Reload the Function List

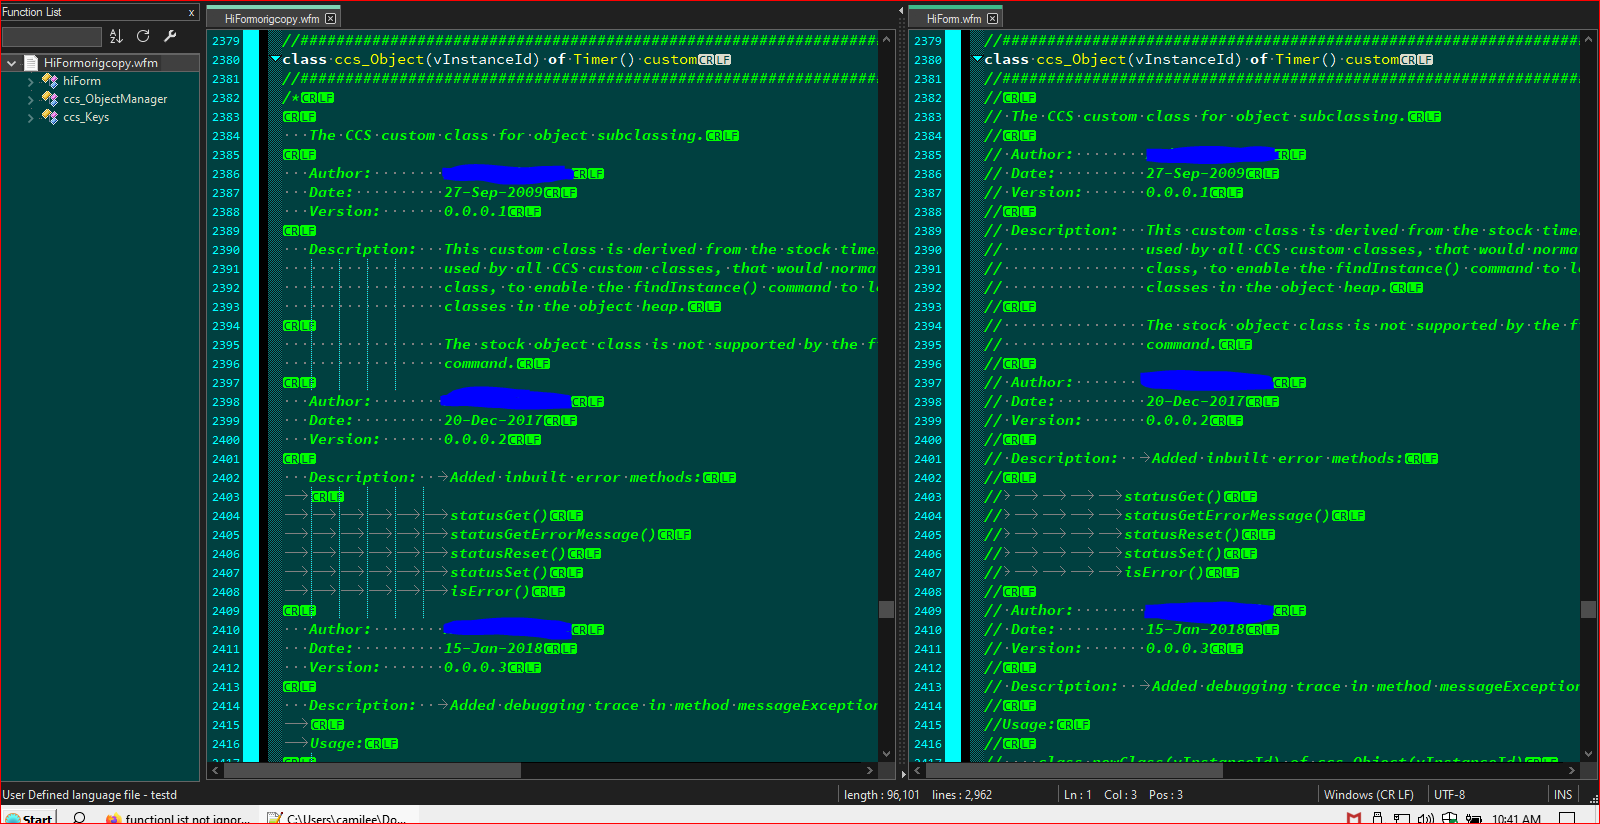(143, 36)
